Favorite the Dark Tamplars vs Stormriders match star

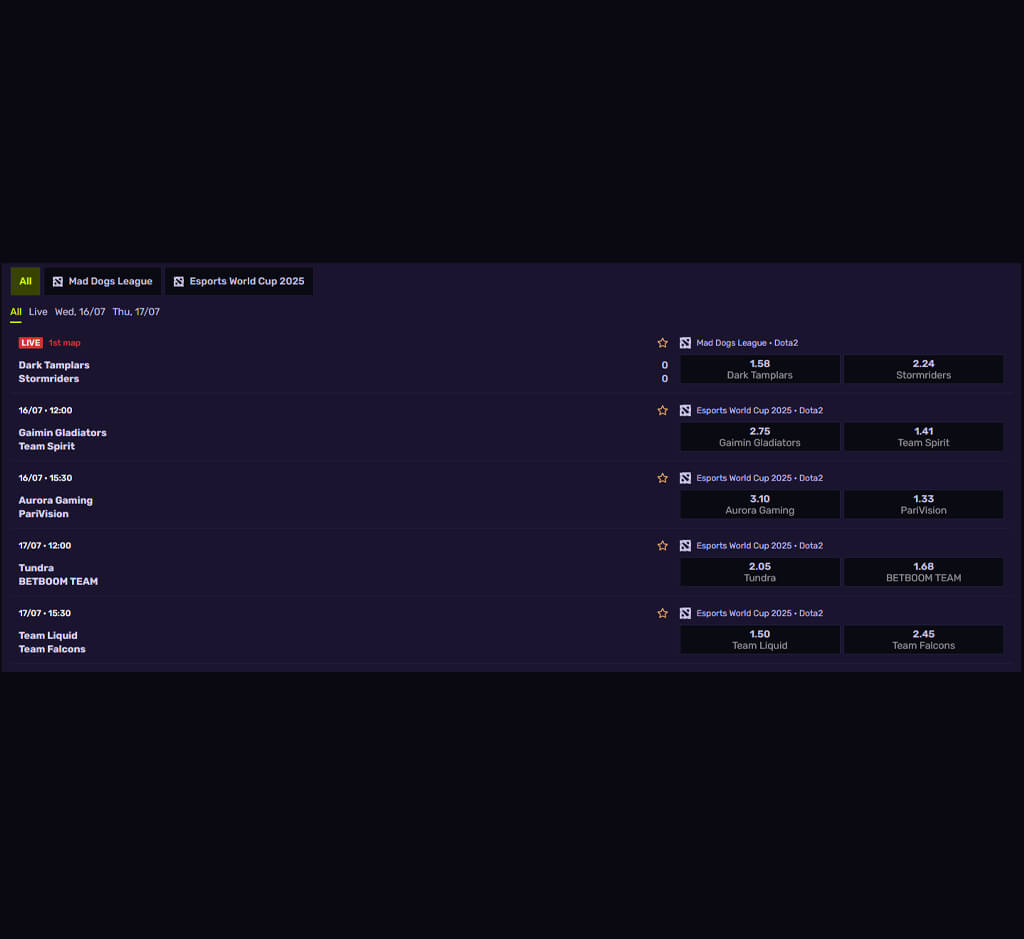click(x=662, y=343)
